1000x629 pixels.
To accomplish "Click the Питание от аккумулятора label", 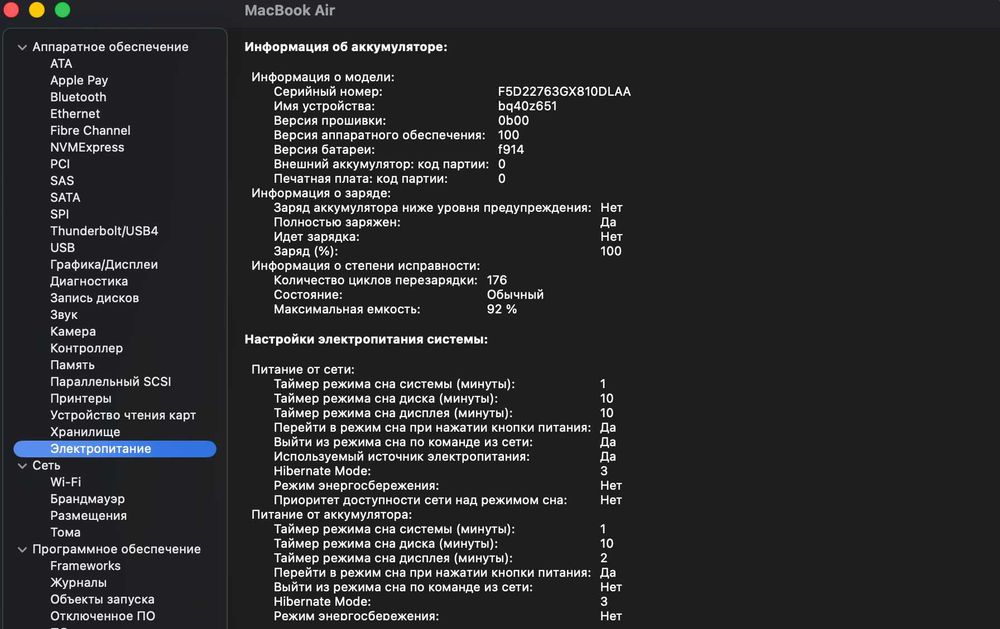I will pyautogui.click(x=332, y=515).
